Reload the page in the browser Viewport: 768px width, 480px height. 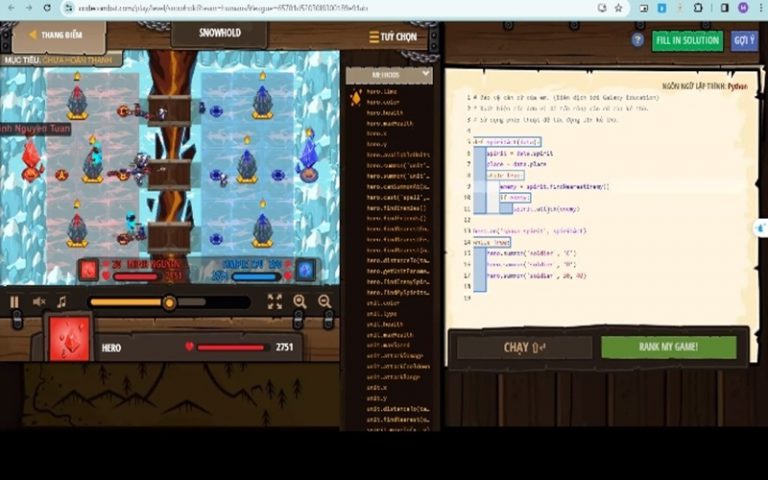click(x=47, y=8)
